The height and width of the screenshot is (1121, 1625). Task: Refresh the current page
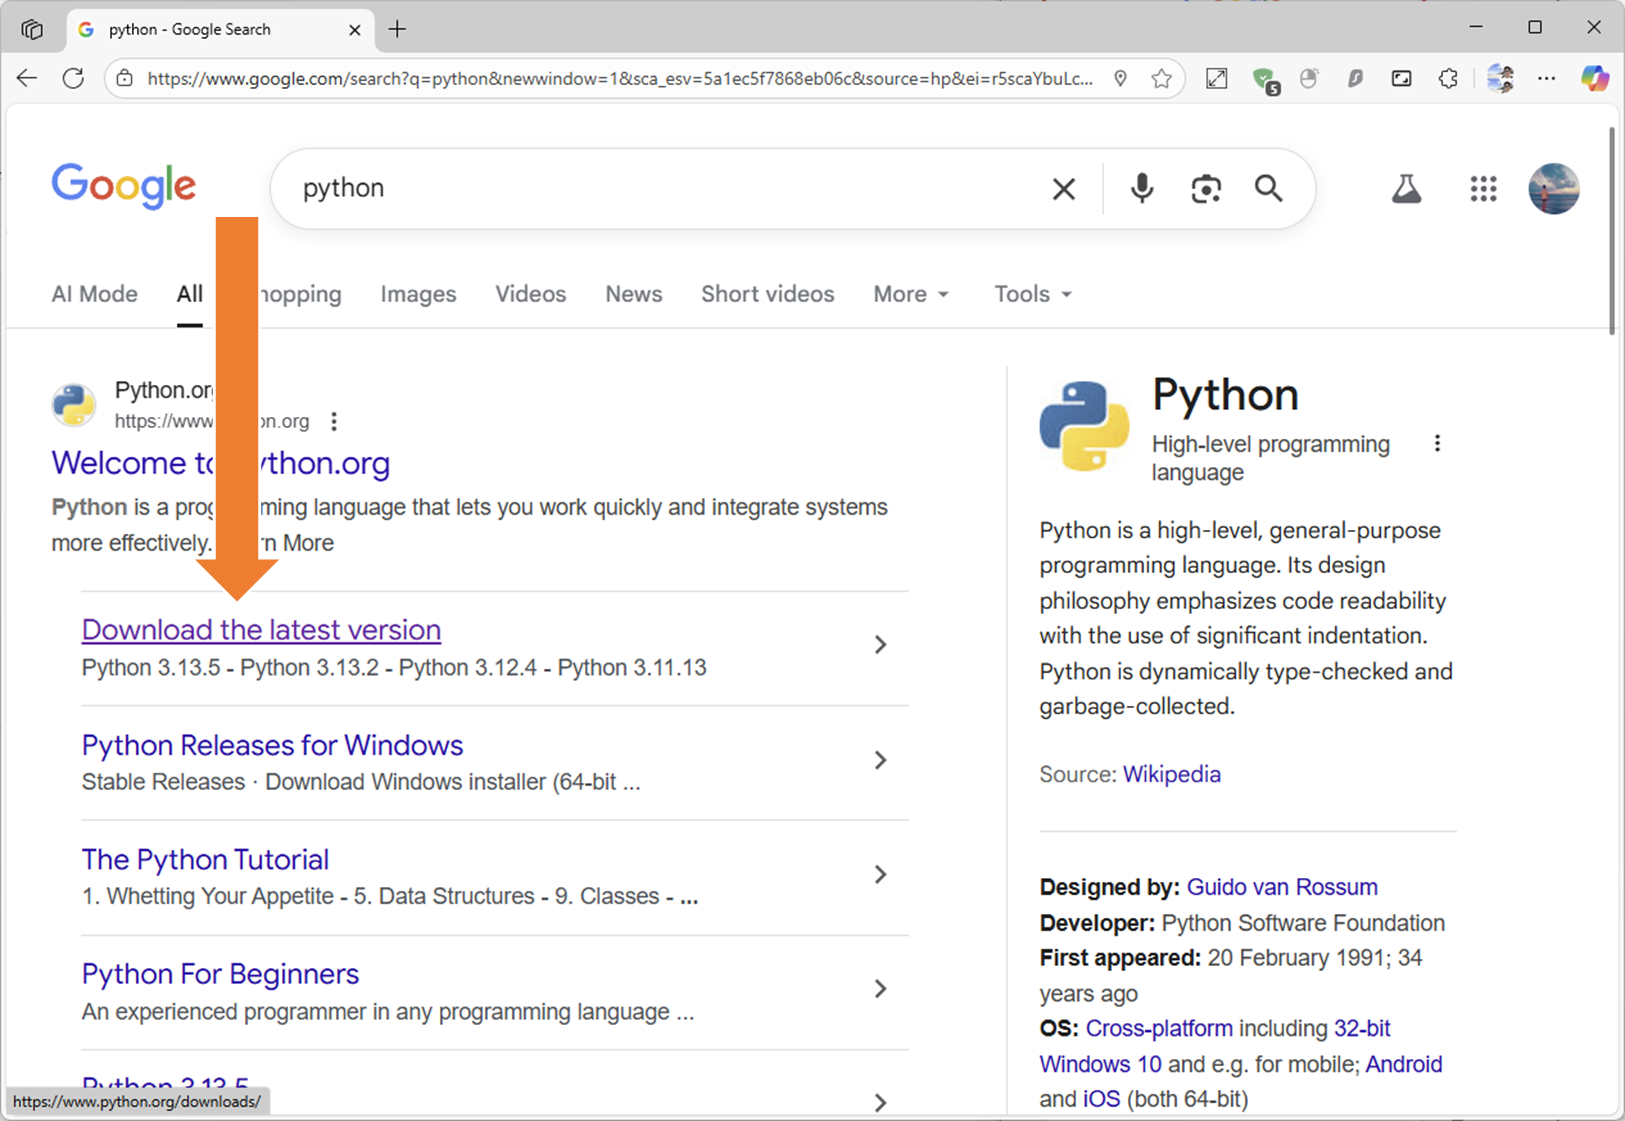[x=73, y=78]
